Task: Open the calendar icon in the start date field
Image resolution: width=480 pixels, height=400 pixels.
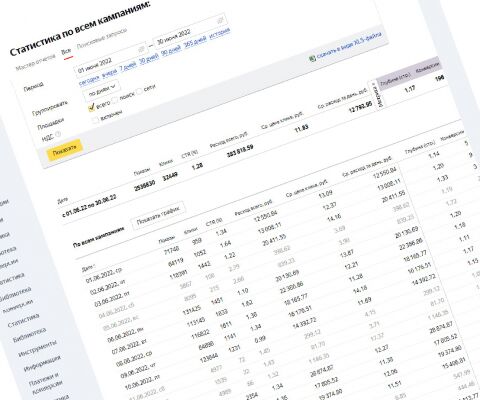Action: [141, 49]
